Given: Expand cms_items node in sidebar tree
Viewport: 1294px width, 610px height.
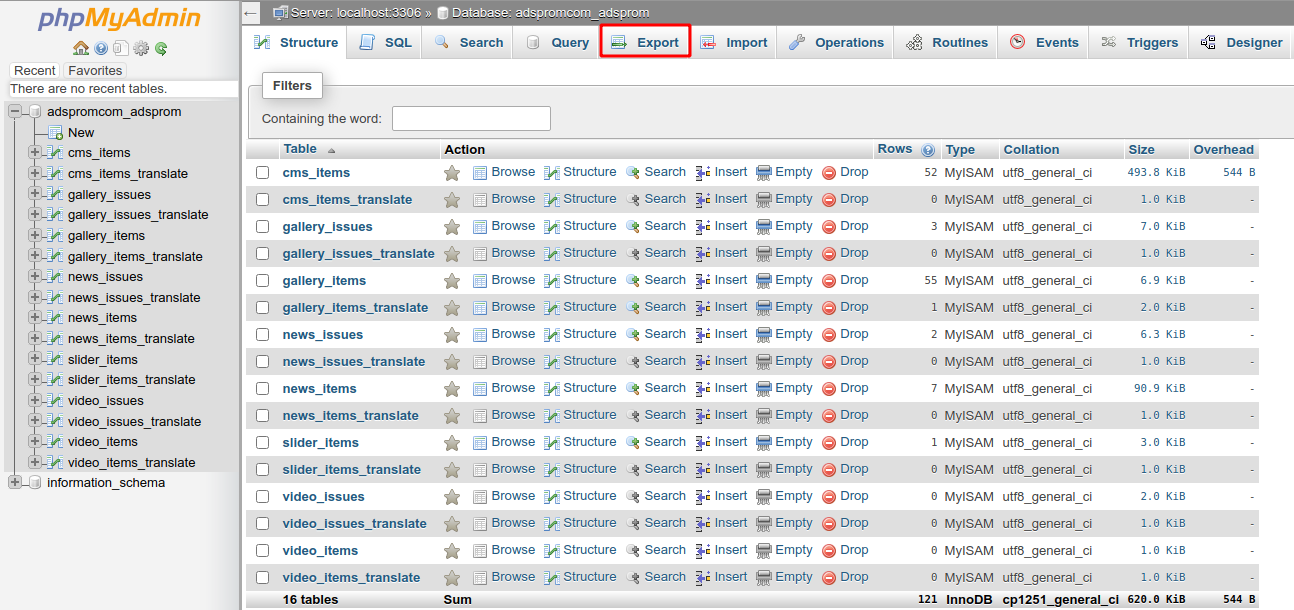Looking at the screenshot, I should (x=35, y=153).
